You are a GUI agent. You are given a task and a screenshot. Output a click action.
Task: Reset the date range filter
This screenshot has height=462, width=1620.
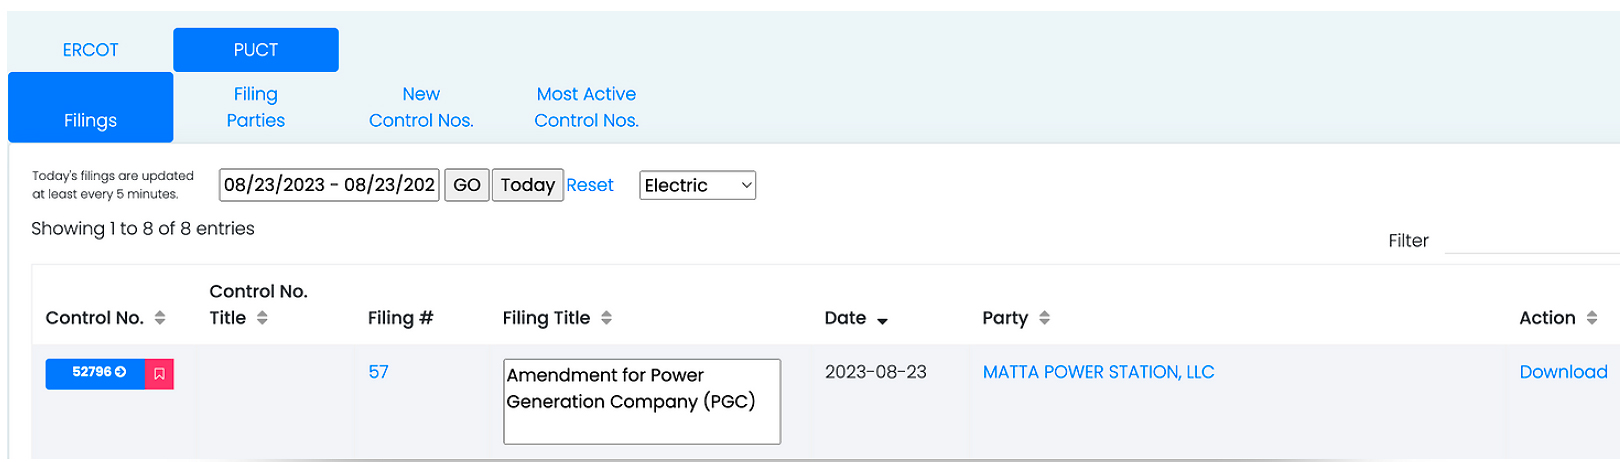[x=590, y=185]
